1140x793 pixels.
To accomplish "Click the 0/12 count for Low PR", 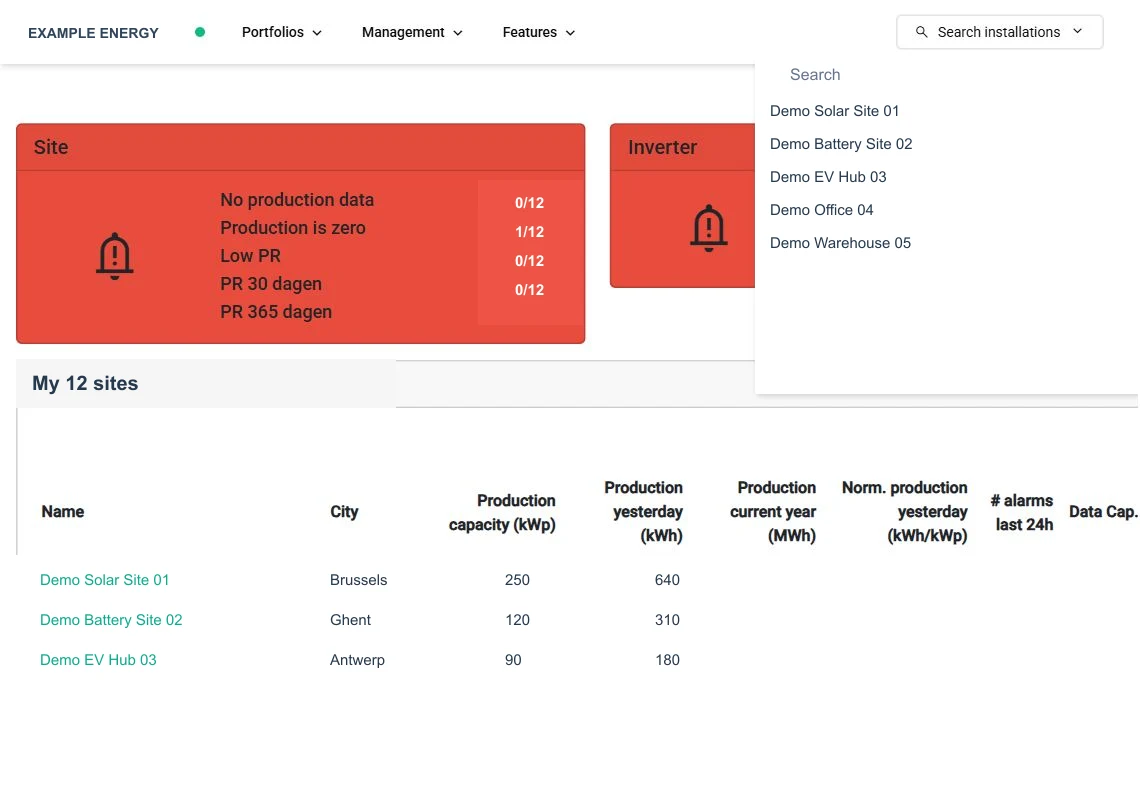I will (x=529, y=261).
